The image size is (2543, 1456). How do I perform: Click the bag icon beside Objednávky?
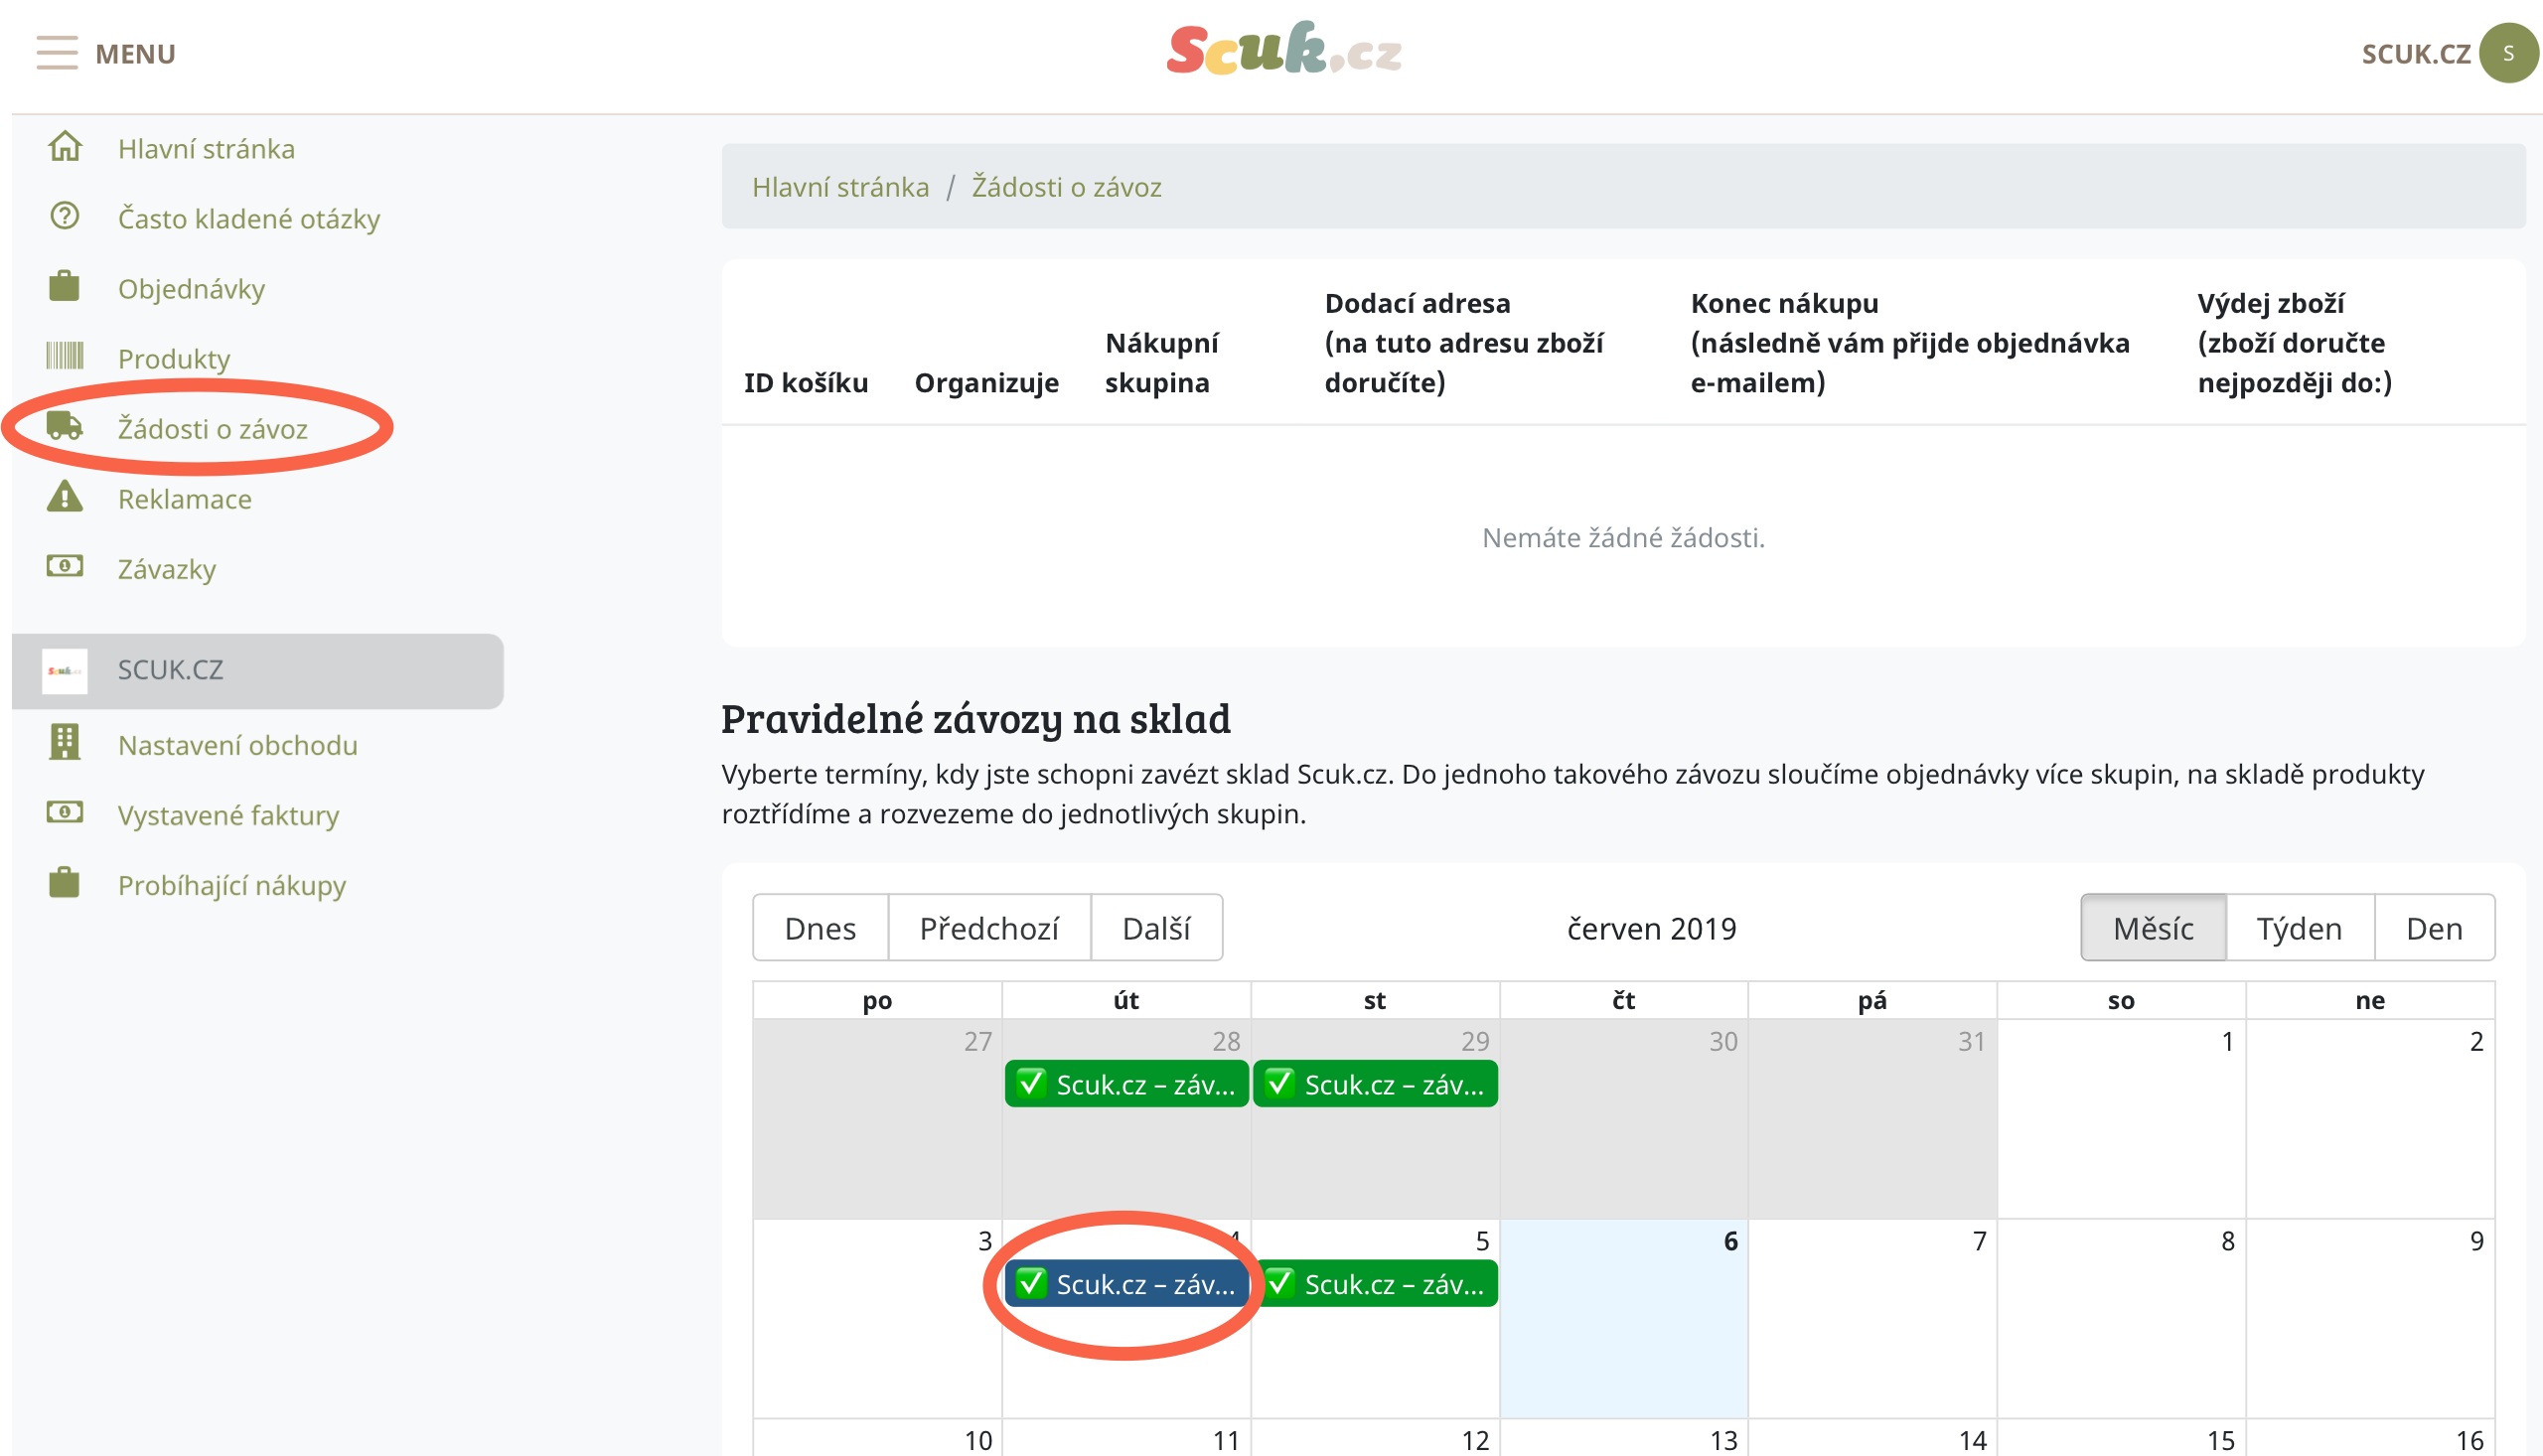[x=65, y=286]
